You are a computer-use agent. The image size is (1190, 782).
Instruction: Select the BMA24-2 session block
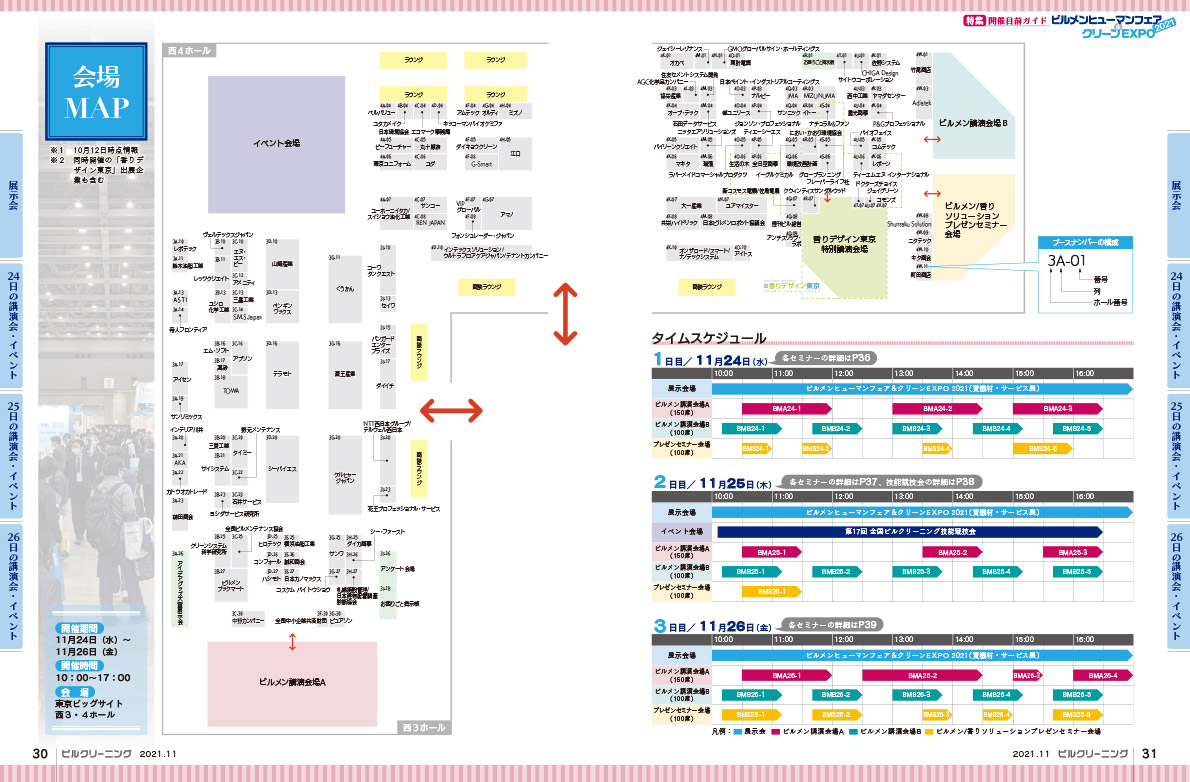point(937,408)
